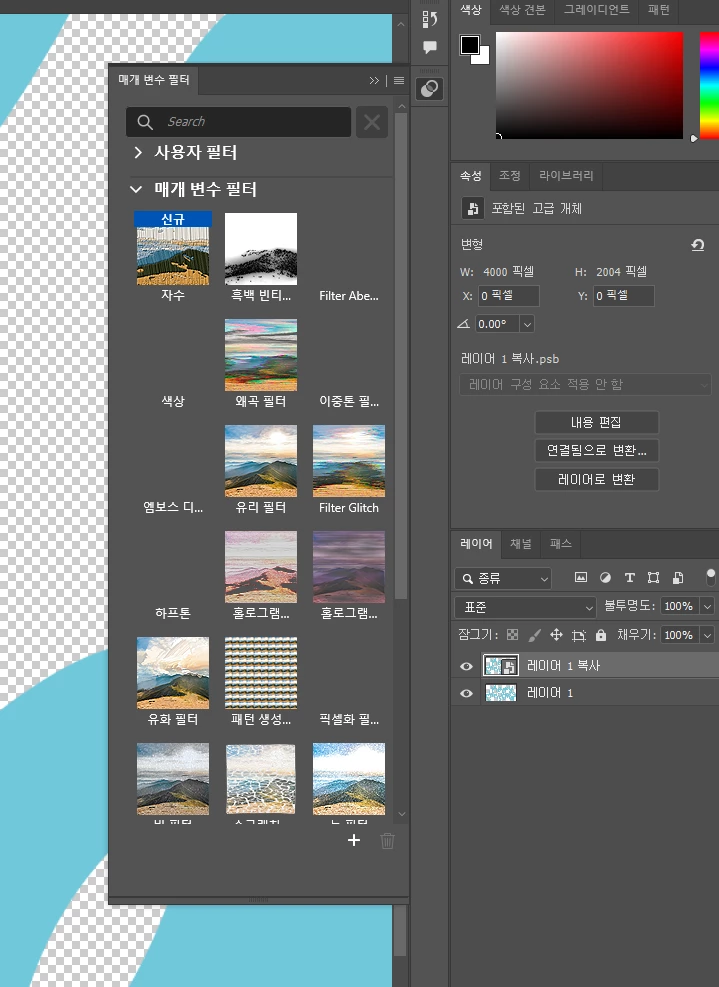Click the artboard auto-nesting lock icon

click(x=579, y=635)
